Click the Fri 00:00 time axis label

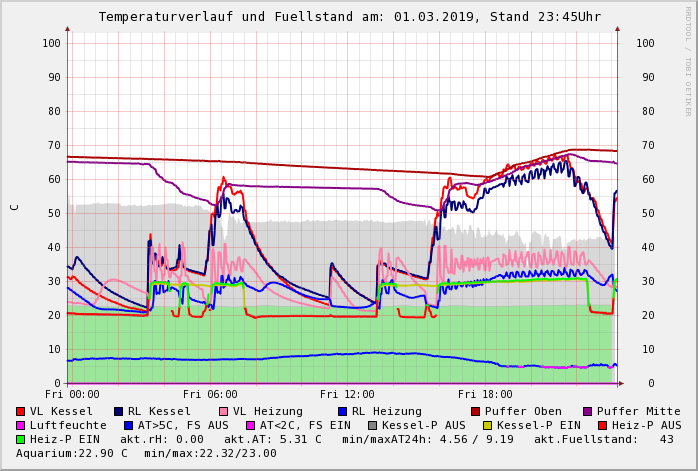point(72,394)
